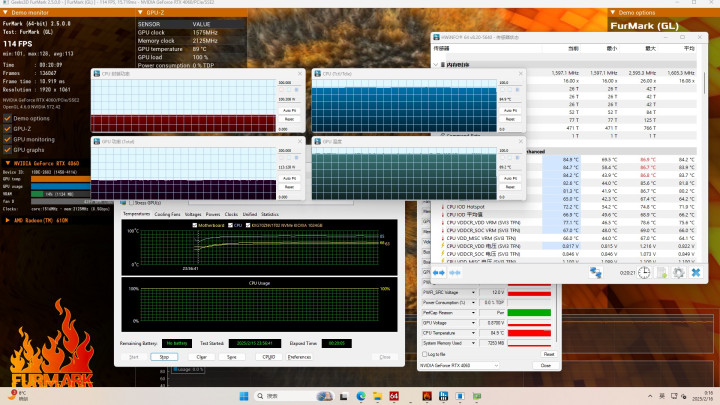Enable GPU-Z Log to file checkbox
This screenshot has height=405, width=720.
point(425,354)
